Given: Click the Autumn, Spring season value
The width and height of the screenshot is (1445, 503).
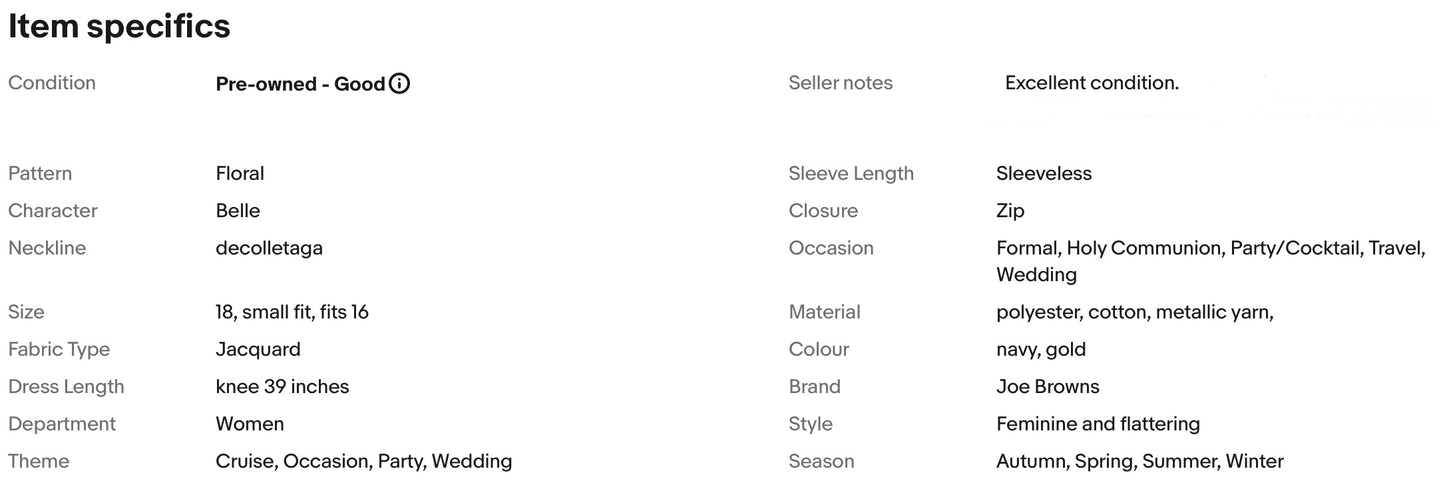Looking at the screenshot, I should [x=1139, y=461].
